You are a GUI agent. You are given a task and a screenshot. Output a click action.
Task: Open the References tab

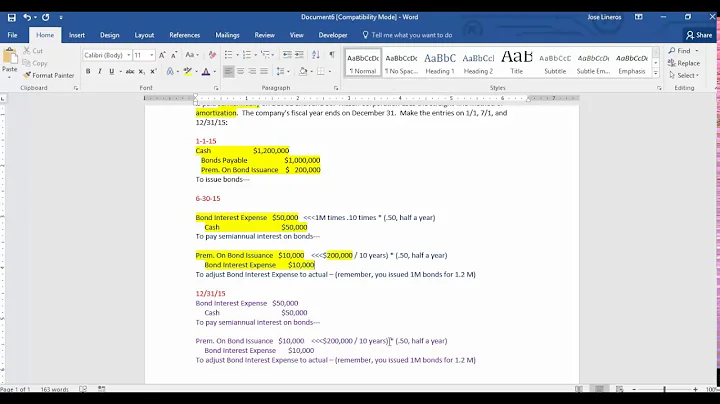tap(185, 35)
